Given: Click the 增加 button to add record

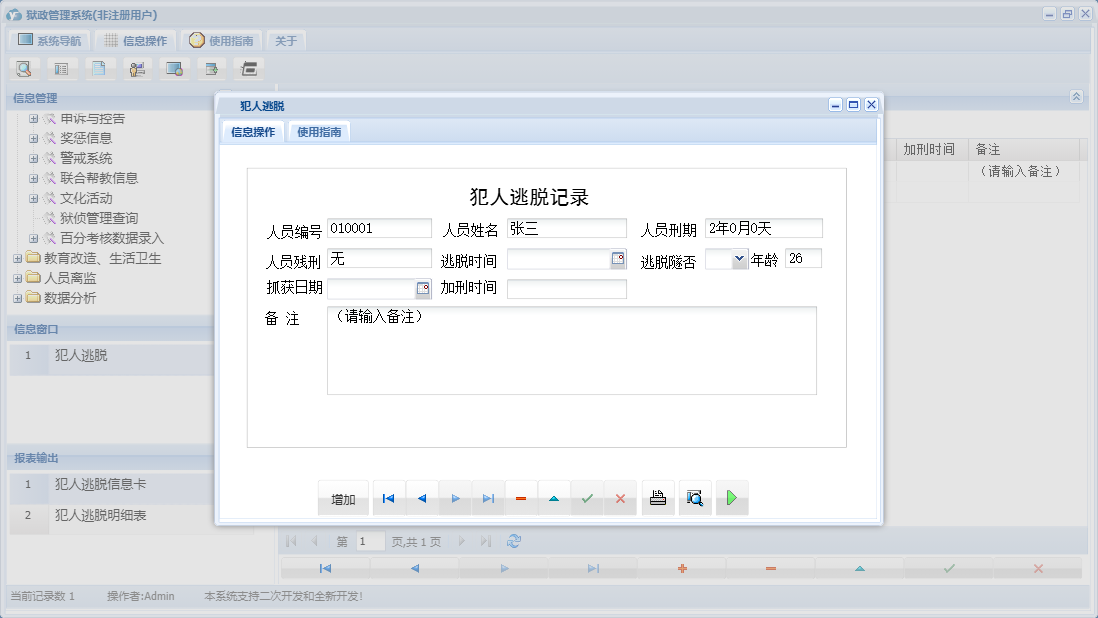Looking at the screenshot, I should point(343,497).
